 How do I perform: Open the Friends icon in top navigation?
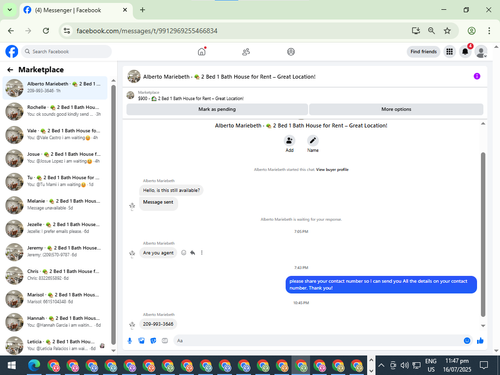click(x=246, y=52)
